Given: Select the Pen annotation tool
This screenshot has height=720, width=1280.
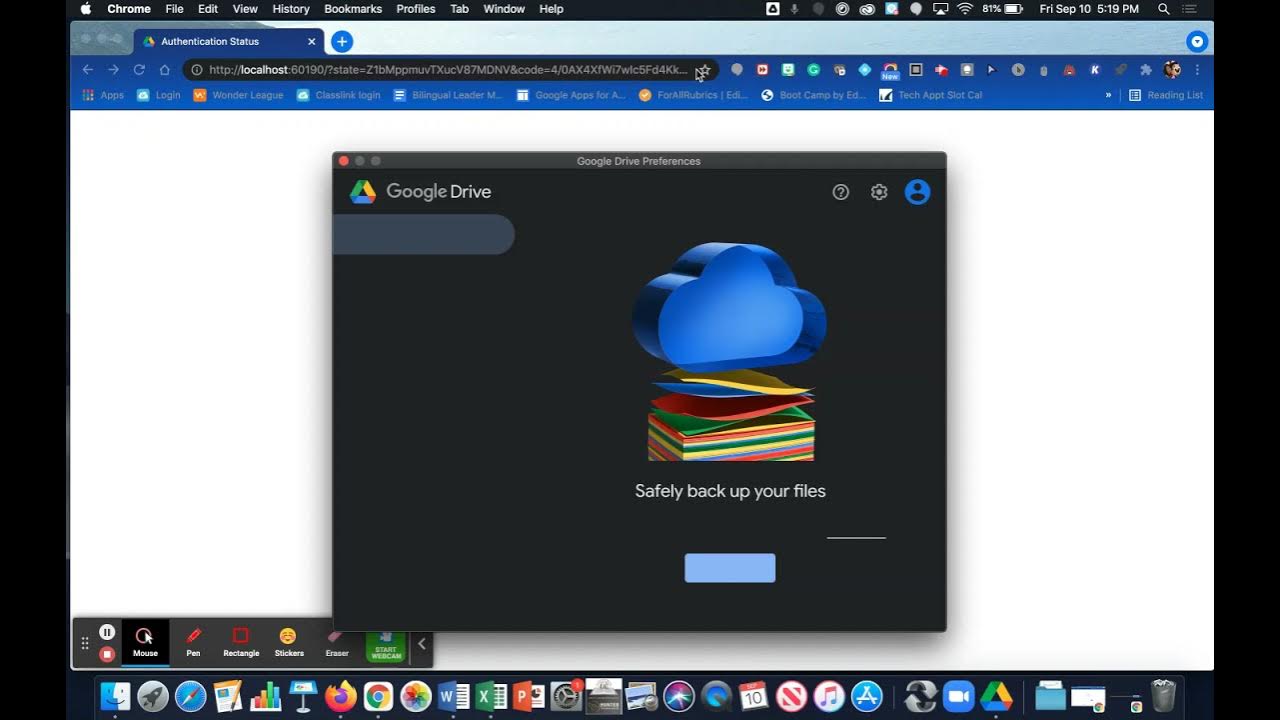Looking at the screenshot, I should [193, 642].
